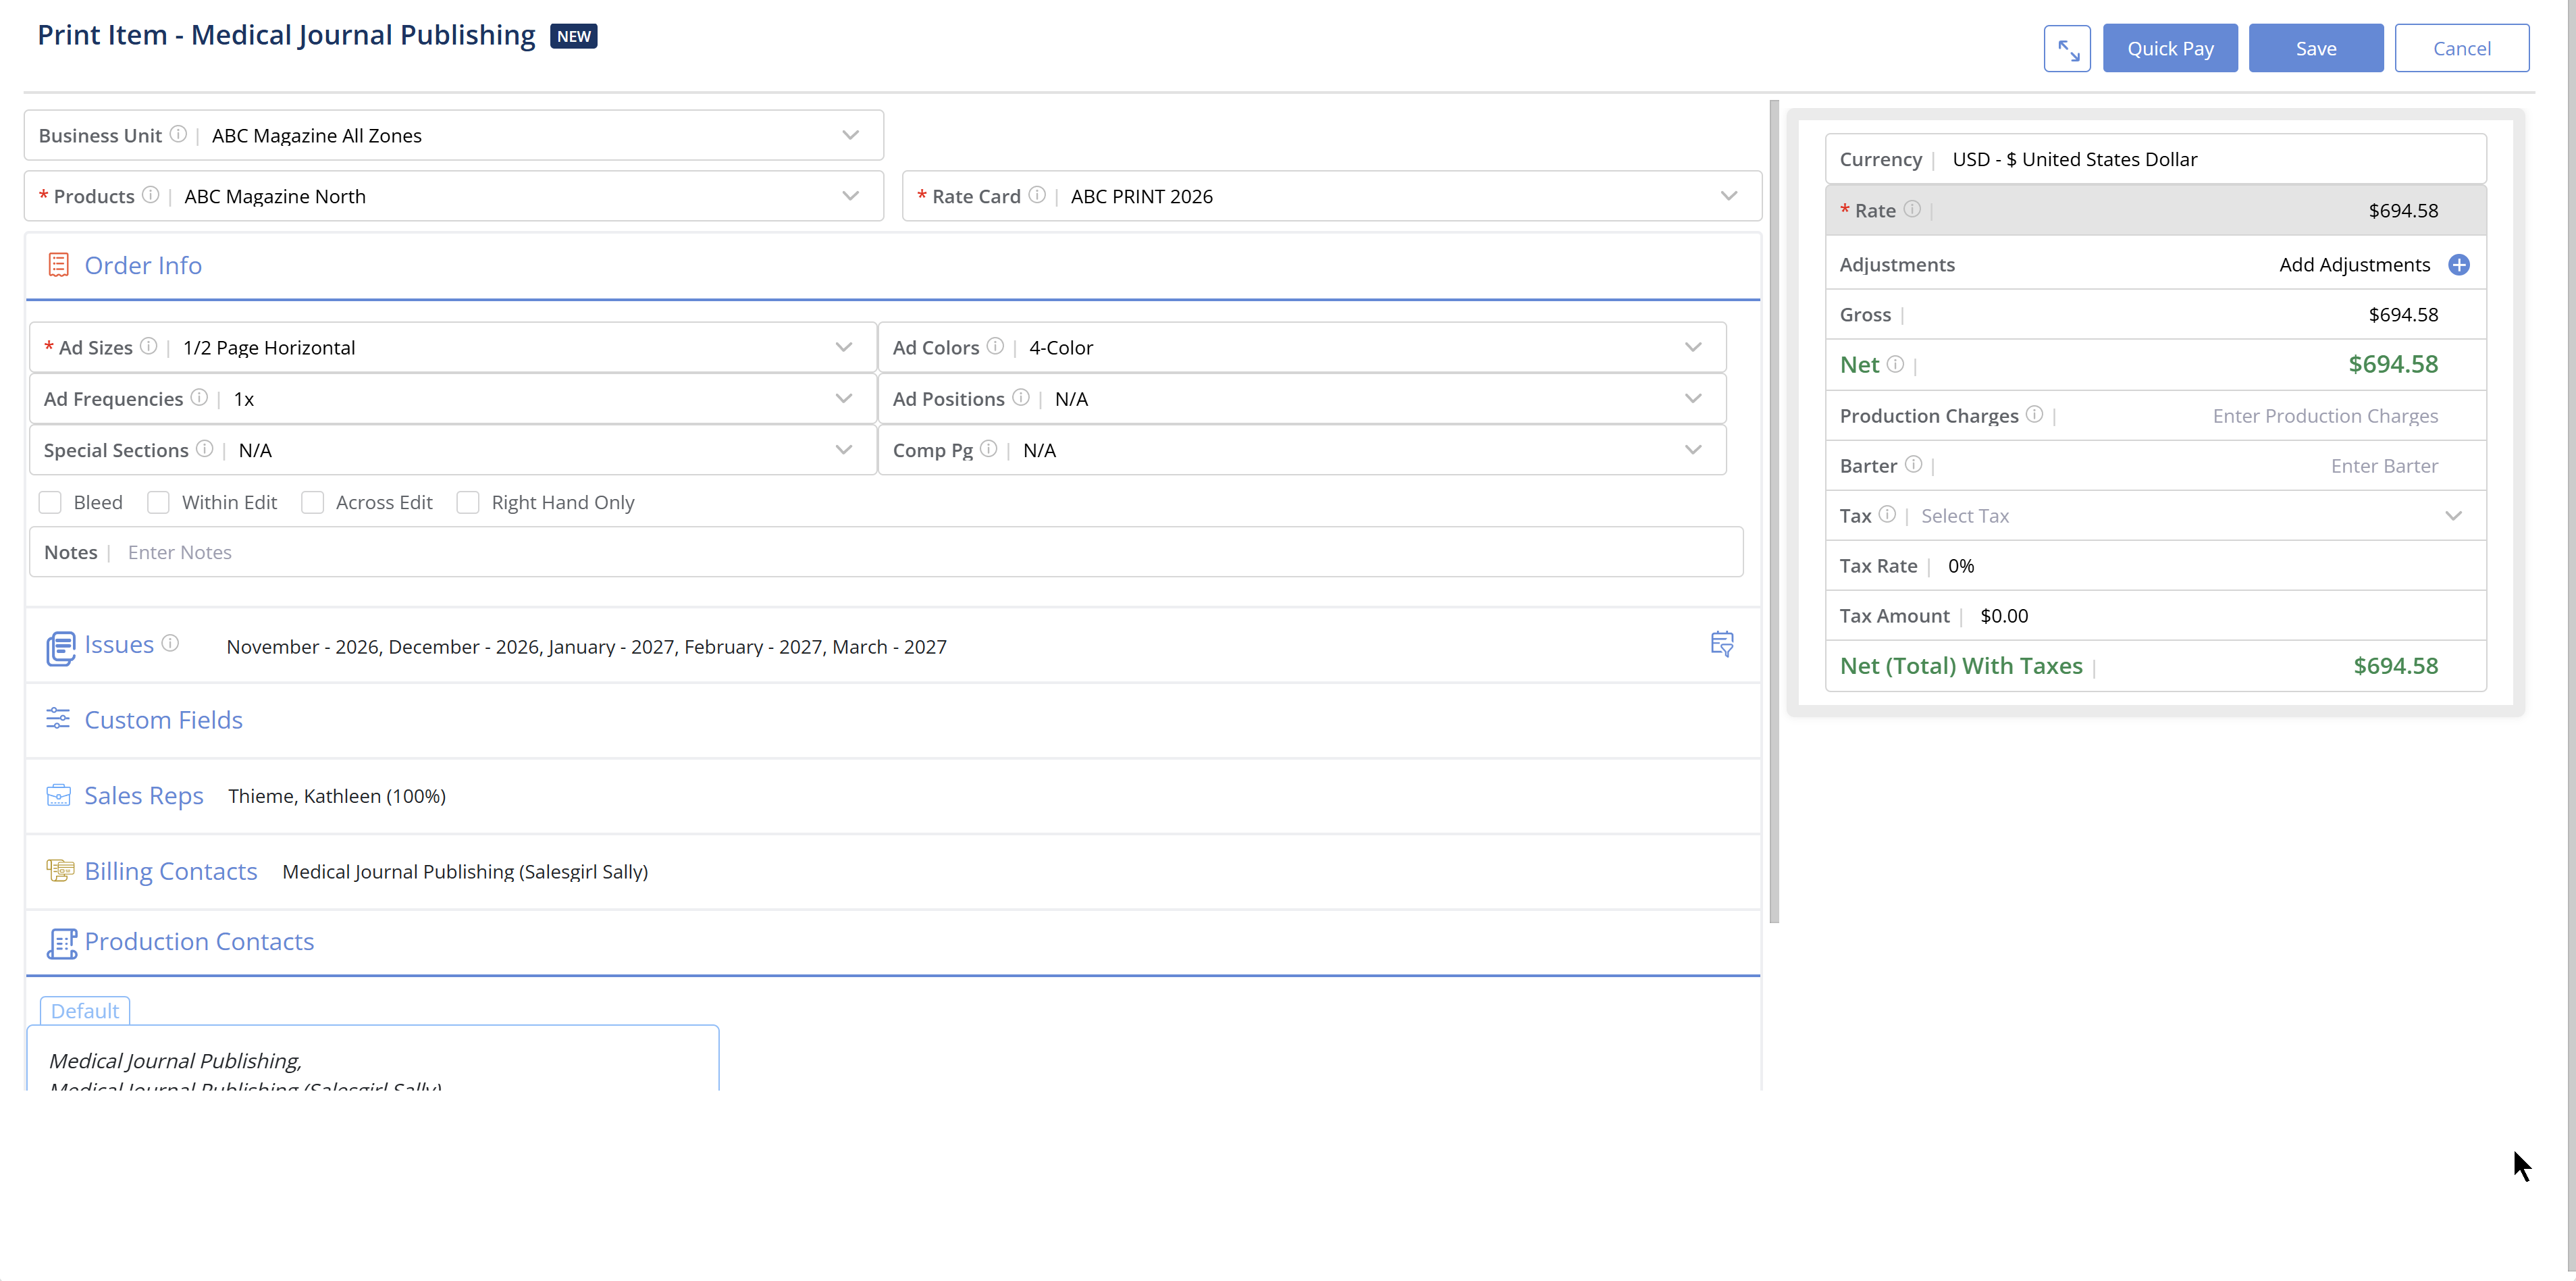This screenshot has width=2576, height=1281.
Task: Open the Products dropdown
Action: 850,196
